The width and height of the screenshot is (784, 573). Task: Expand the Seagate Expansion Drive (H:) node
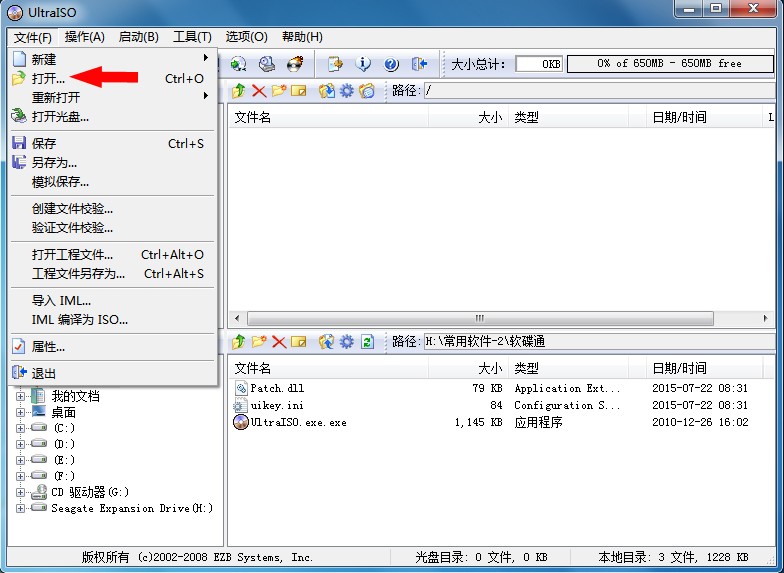[x=21, y=508]
